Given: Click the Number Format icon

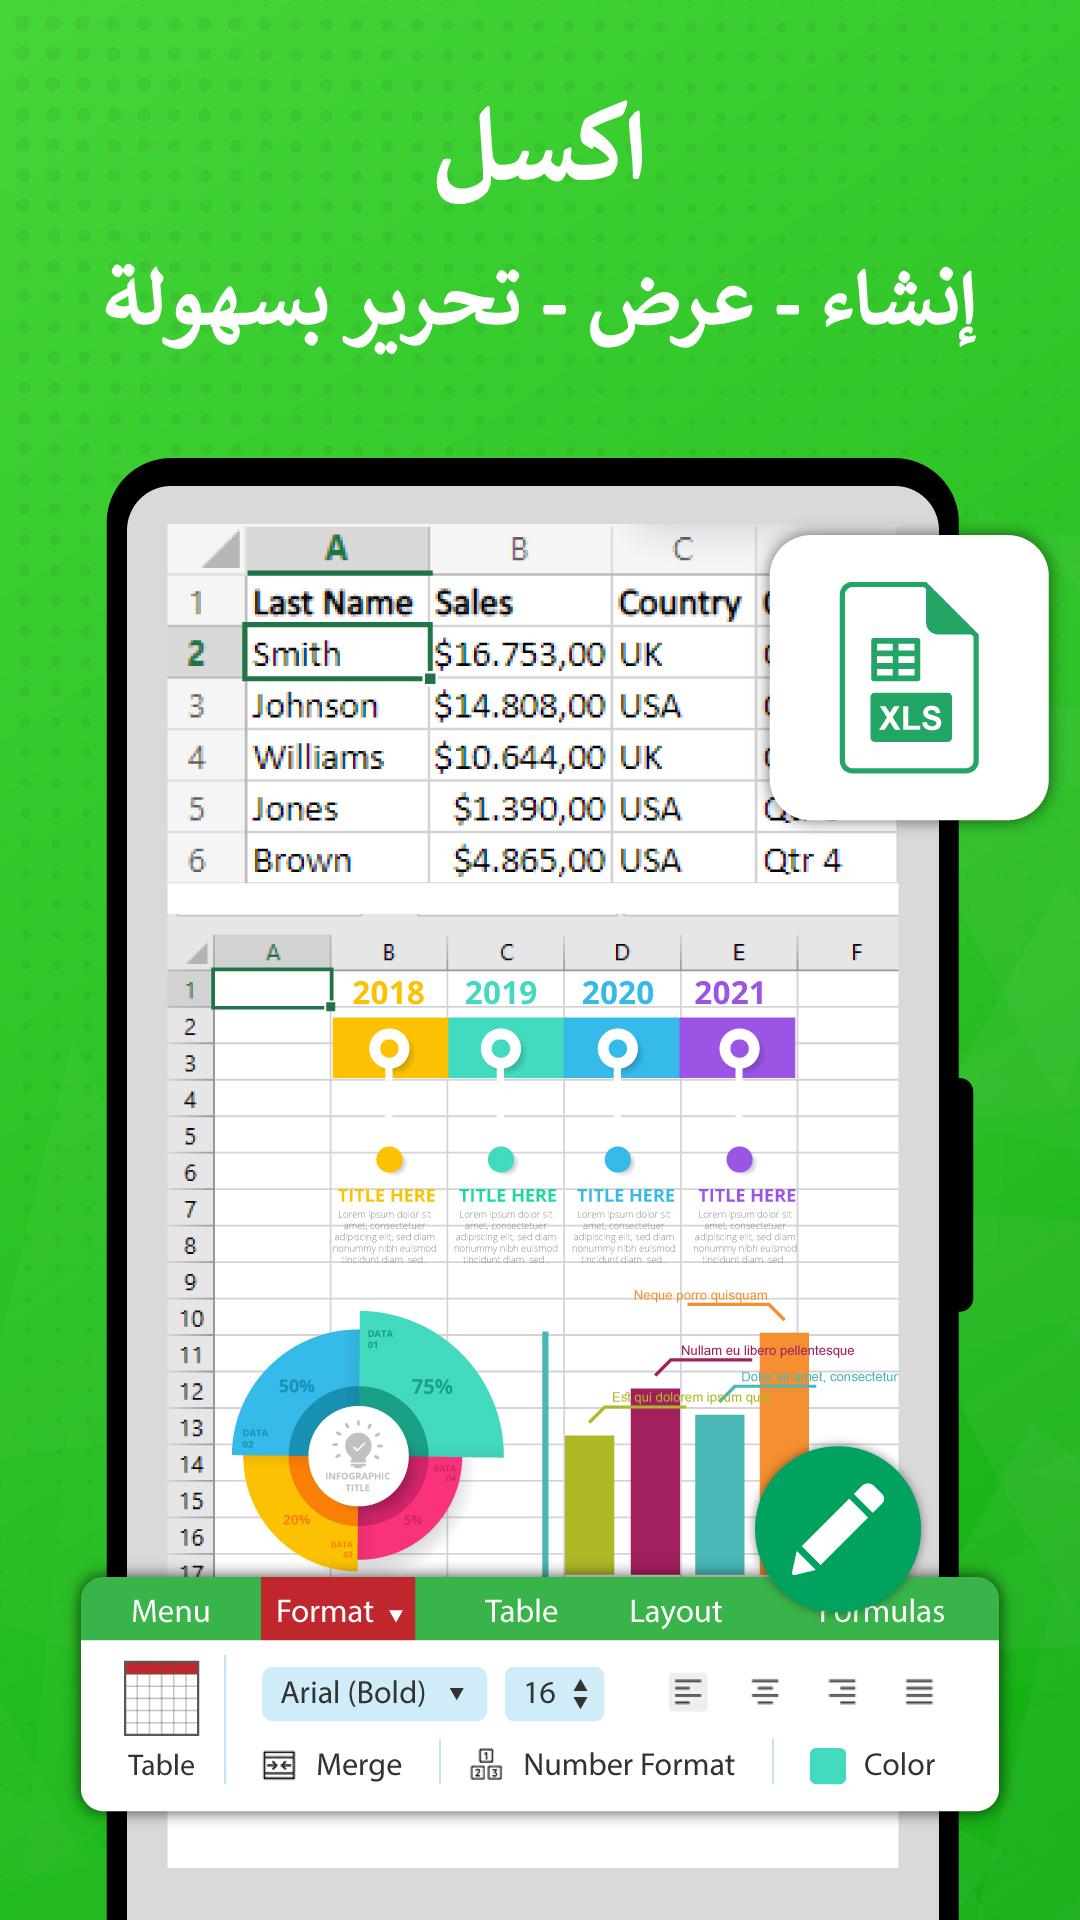Looking at the screenshot, I should click(x=486, y=1765).
